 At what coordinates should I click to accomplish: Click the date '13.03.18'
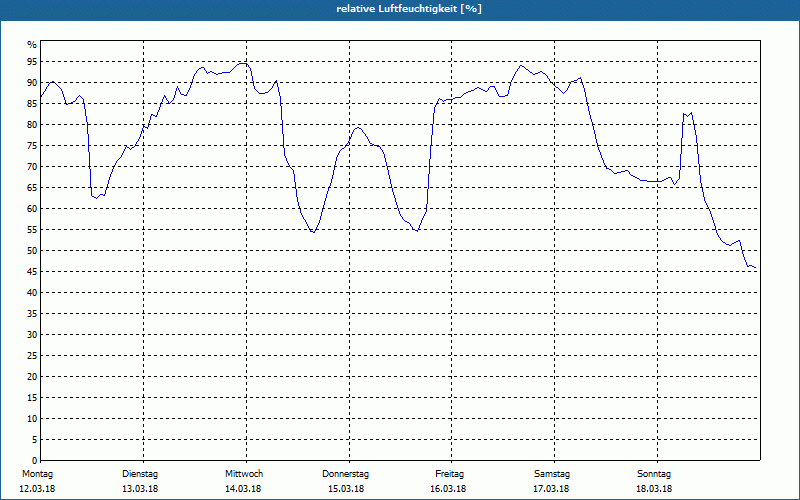pyautogui.click(x=140, y=489)
